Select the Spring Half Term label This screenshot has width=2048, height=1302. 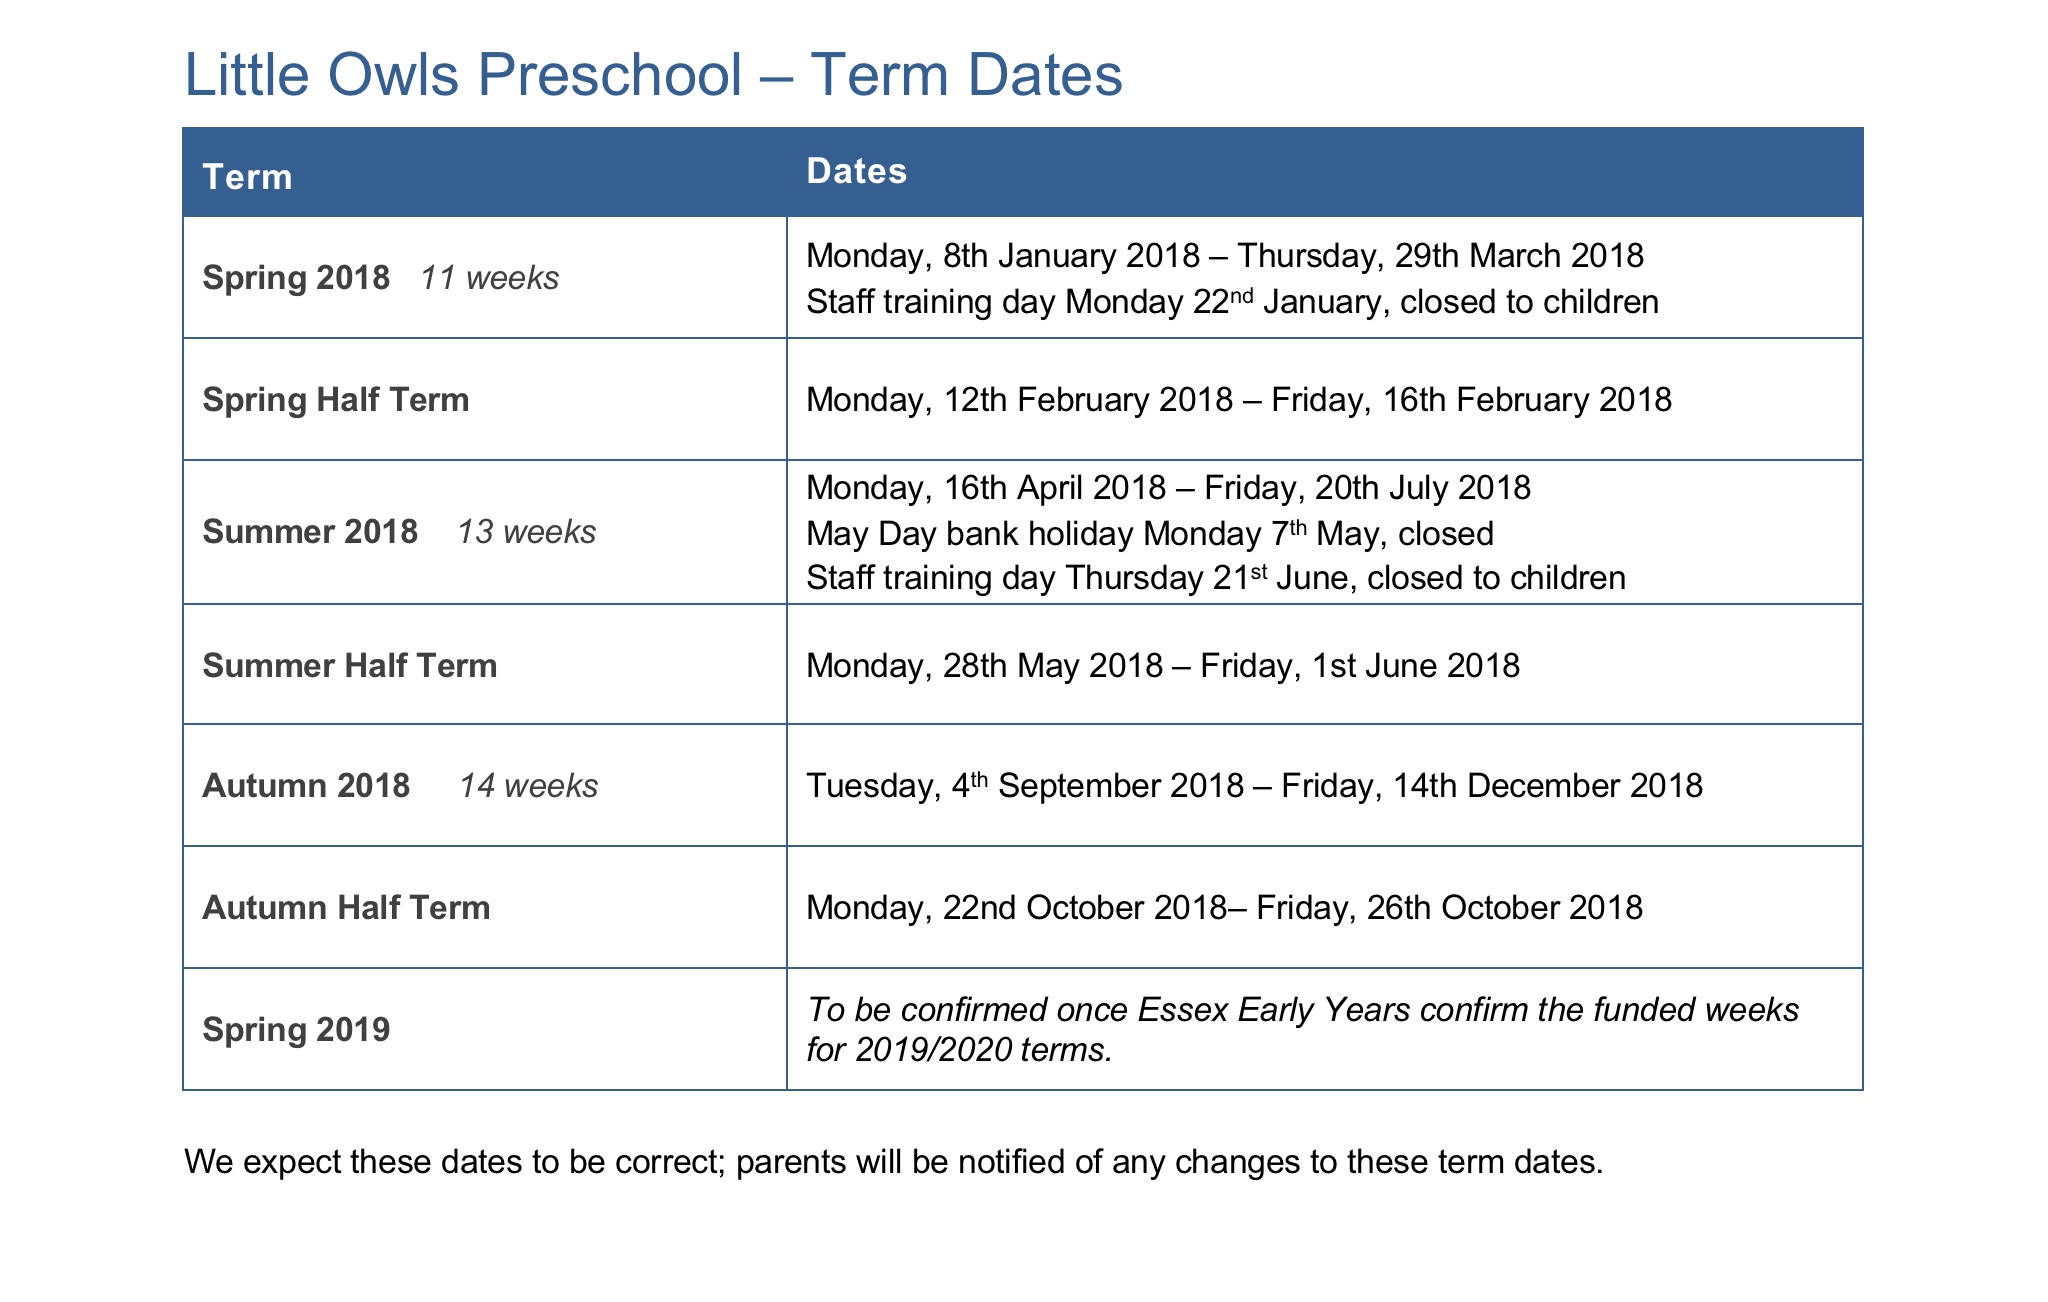coord(336,399)
